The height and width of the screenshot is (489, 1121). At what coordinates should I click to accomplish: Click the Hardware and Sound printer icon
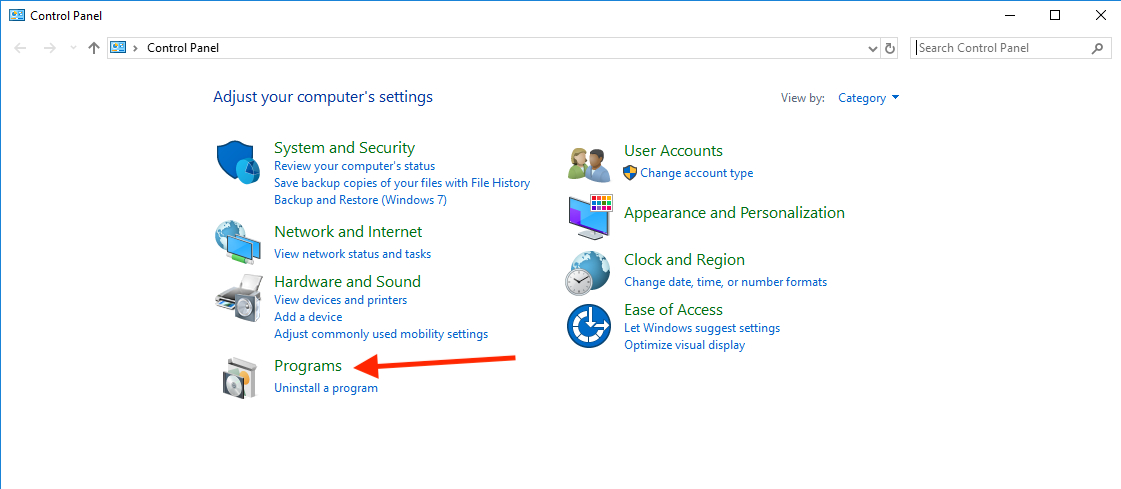(x=237, y=296)
